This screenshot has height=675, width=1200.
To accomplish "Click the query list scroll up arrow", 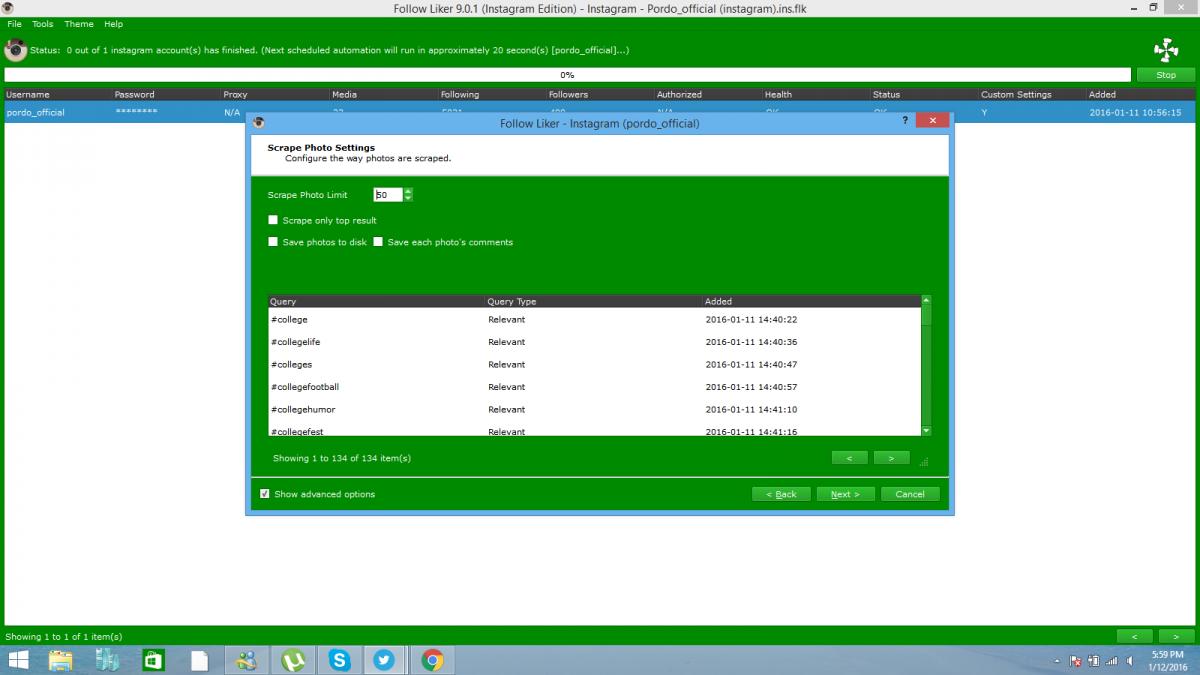I will coord(926,300).
